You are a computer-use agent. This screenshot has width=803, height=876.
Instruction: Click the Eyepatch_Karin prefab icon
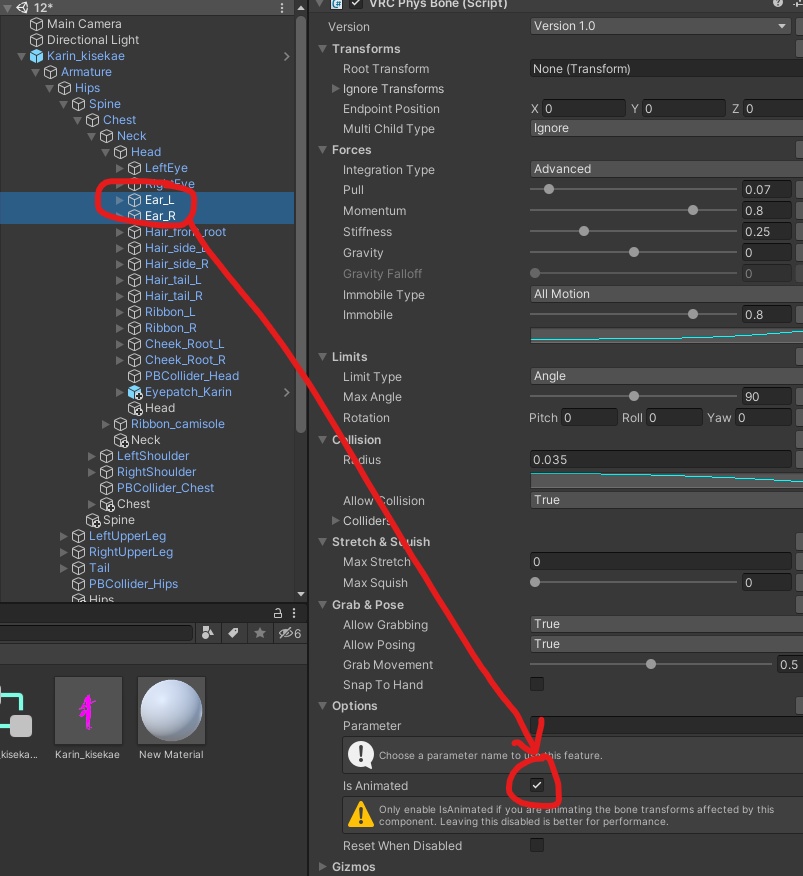[135, 392]
